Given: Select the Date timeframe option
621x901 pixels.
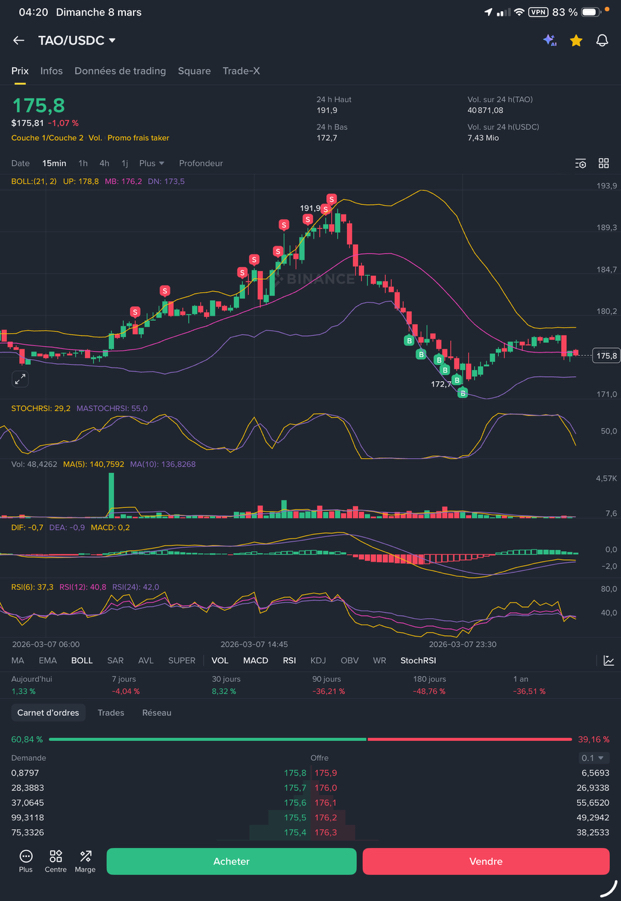Looking at the screenshot, I should [20, 163].
